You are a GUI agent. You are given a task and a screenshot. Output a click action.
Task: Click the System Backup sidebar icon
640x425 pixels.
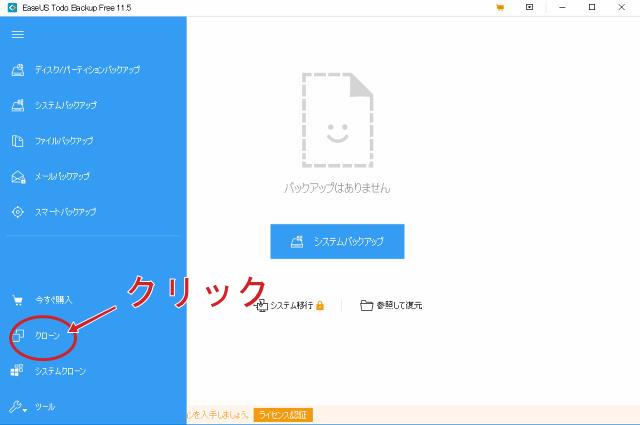[x=18, y=105]
